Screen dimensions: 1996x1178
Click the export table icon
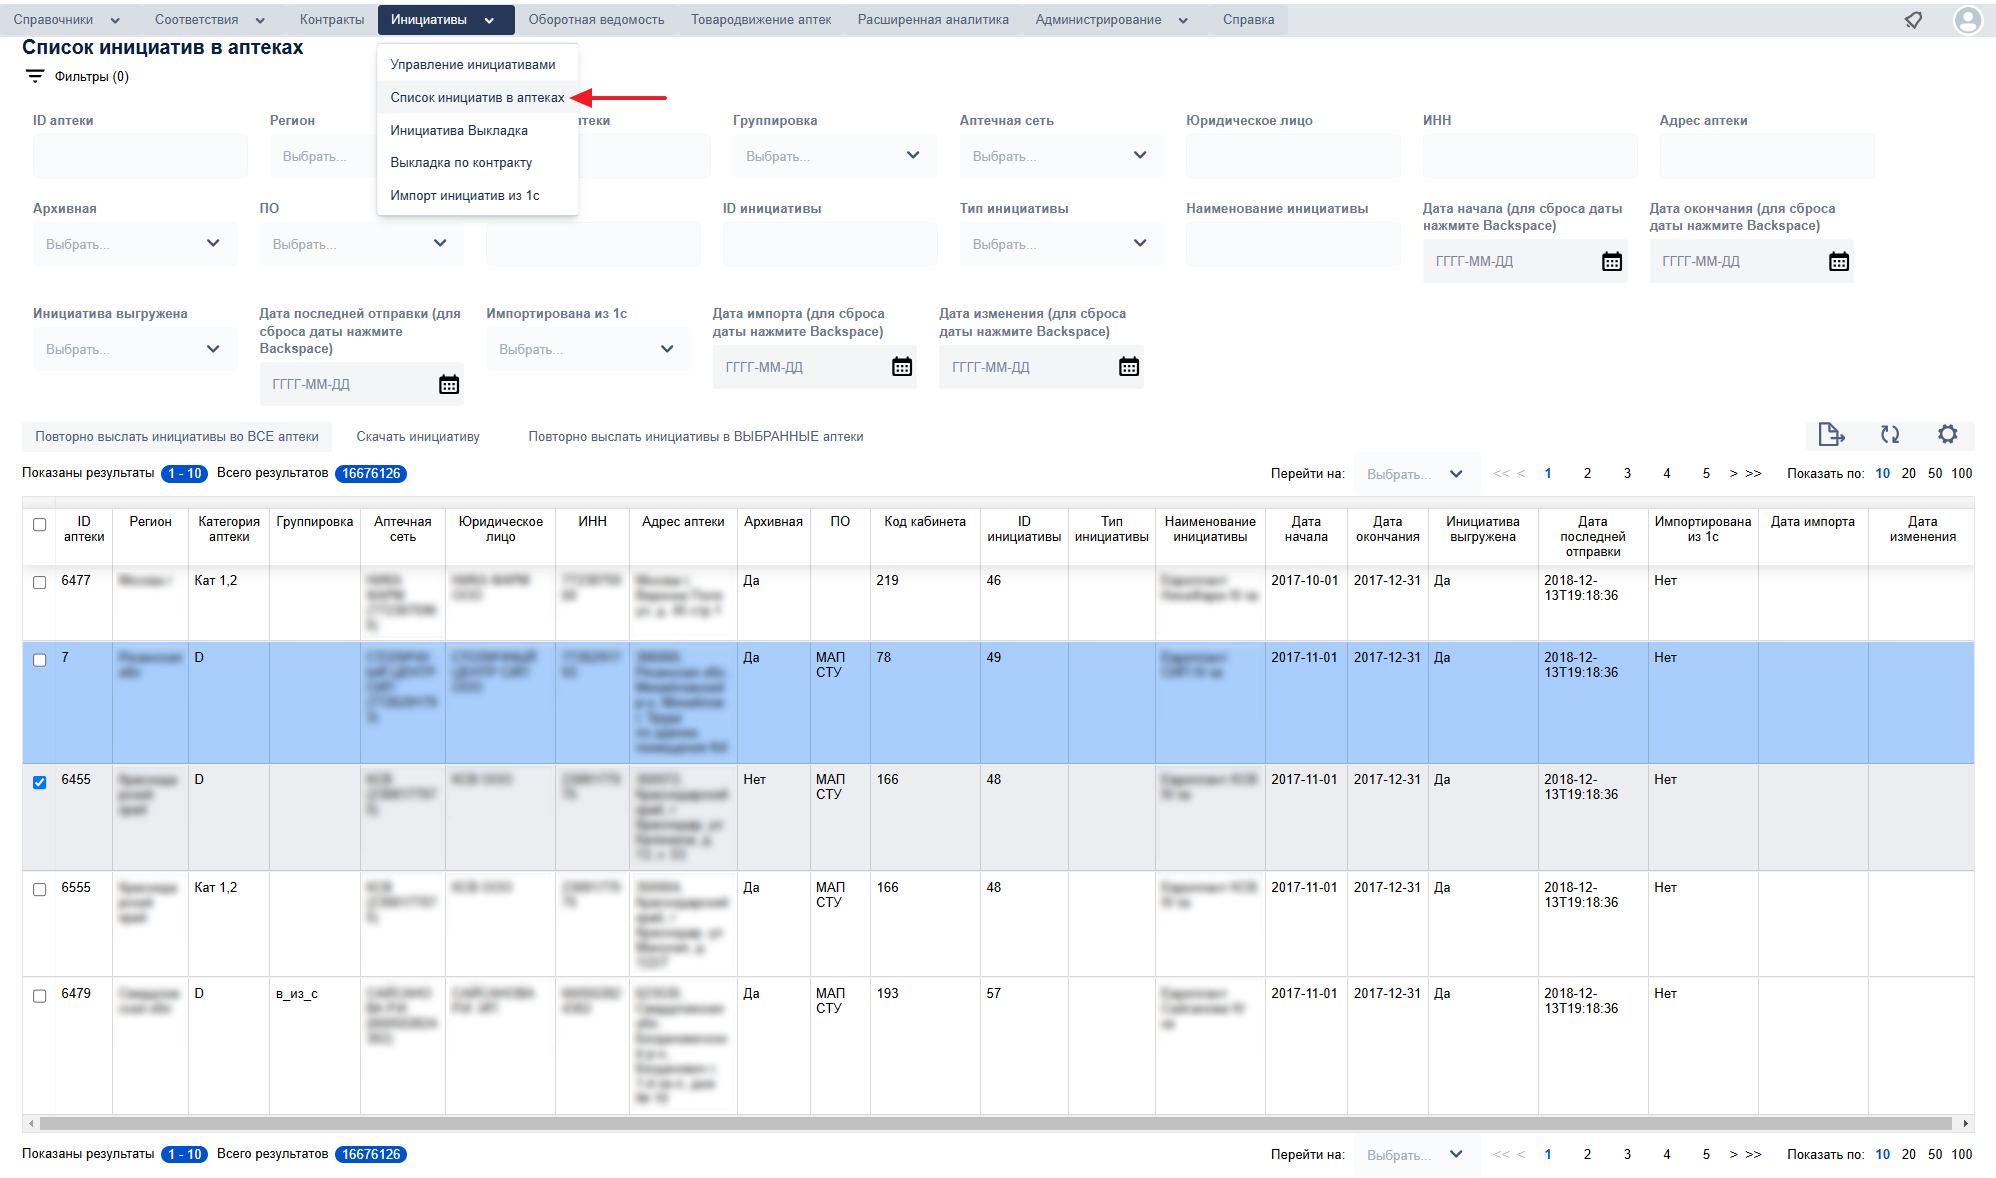click(1831, 434)
